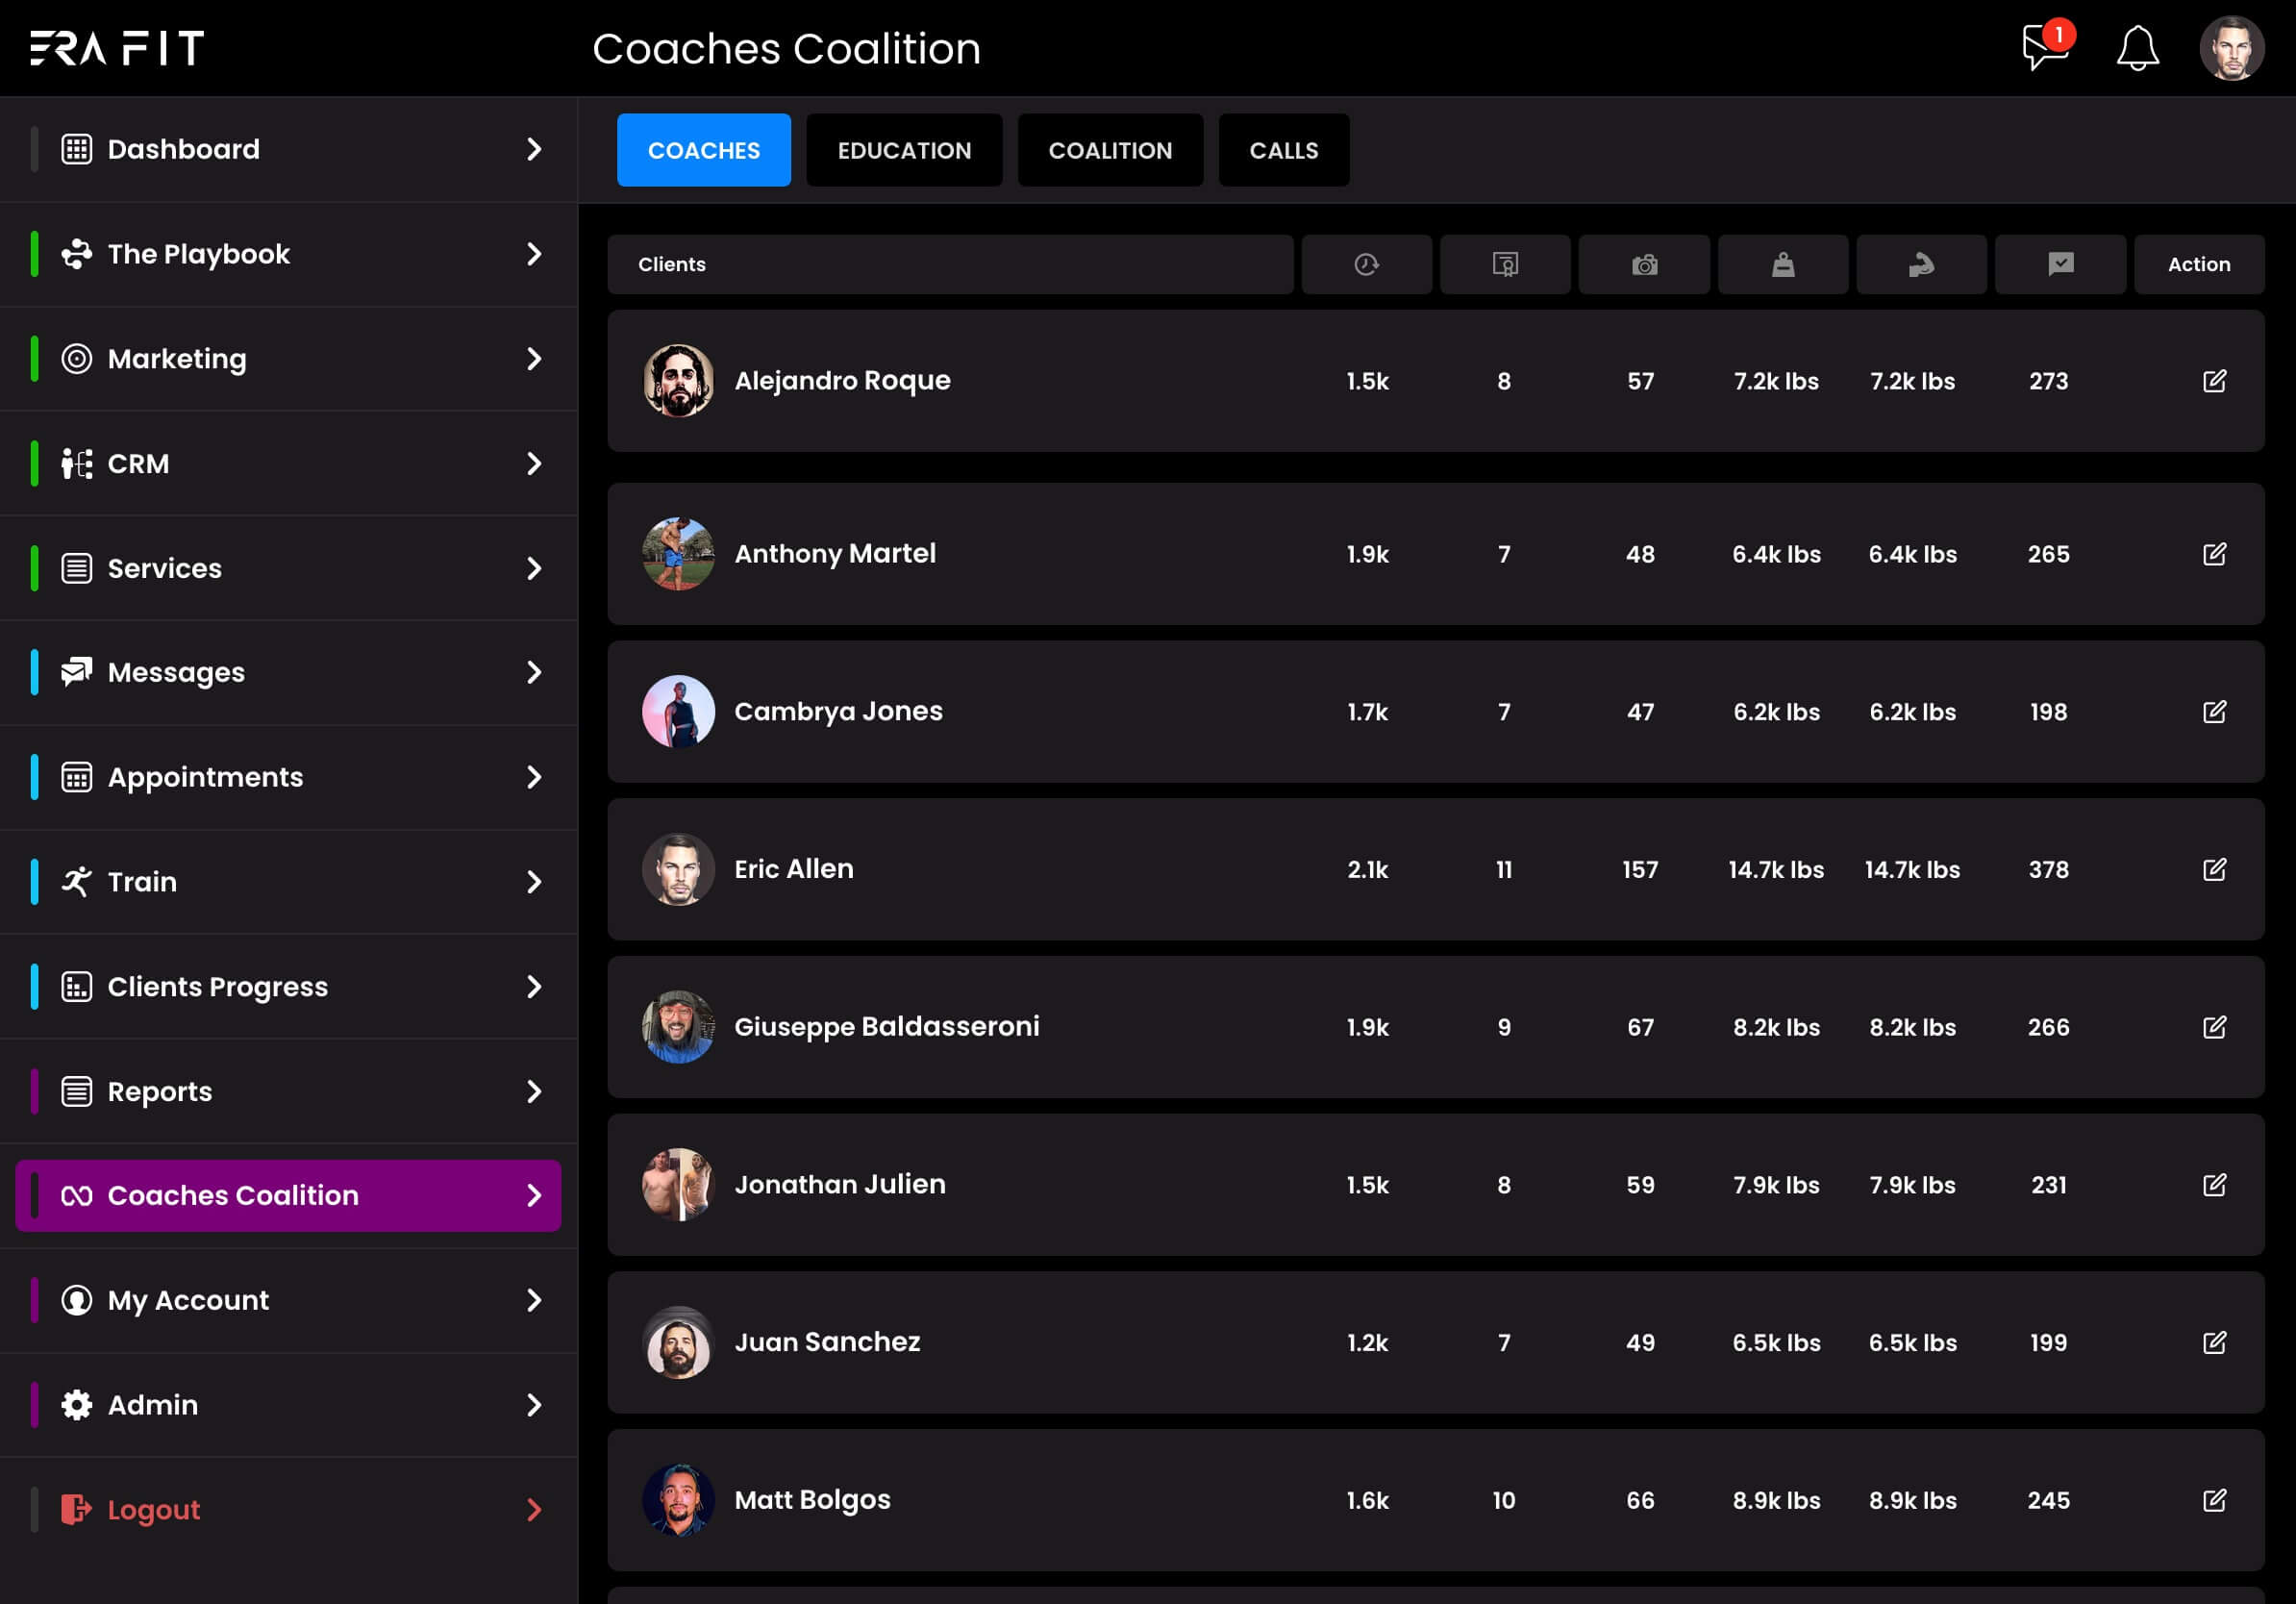Click the ERA FIT logo
The width and height of the screenshot is (2296, 1604).
117,48
